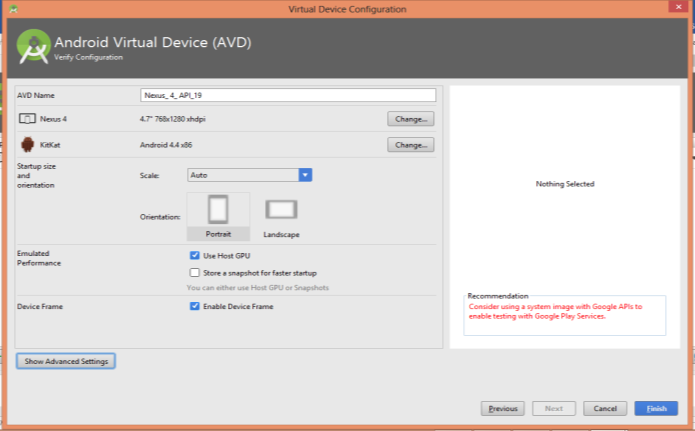695x431 pixels.
Task: Click the 'Verify Configuration' subtitle
Action: click(x=88, y=57)
